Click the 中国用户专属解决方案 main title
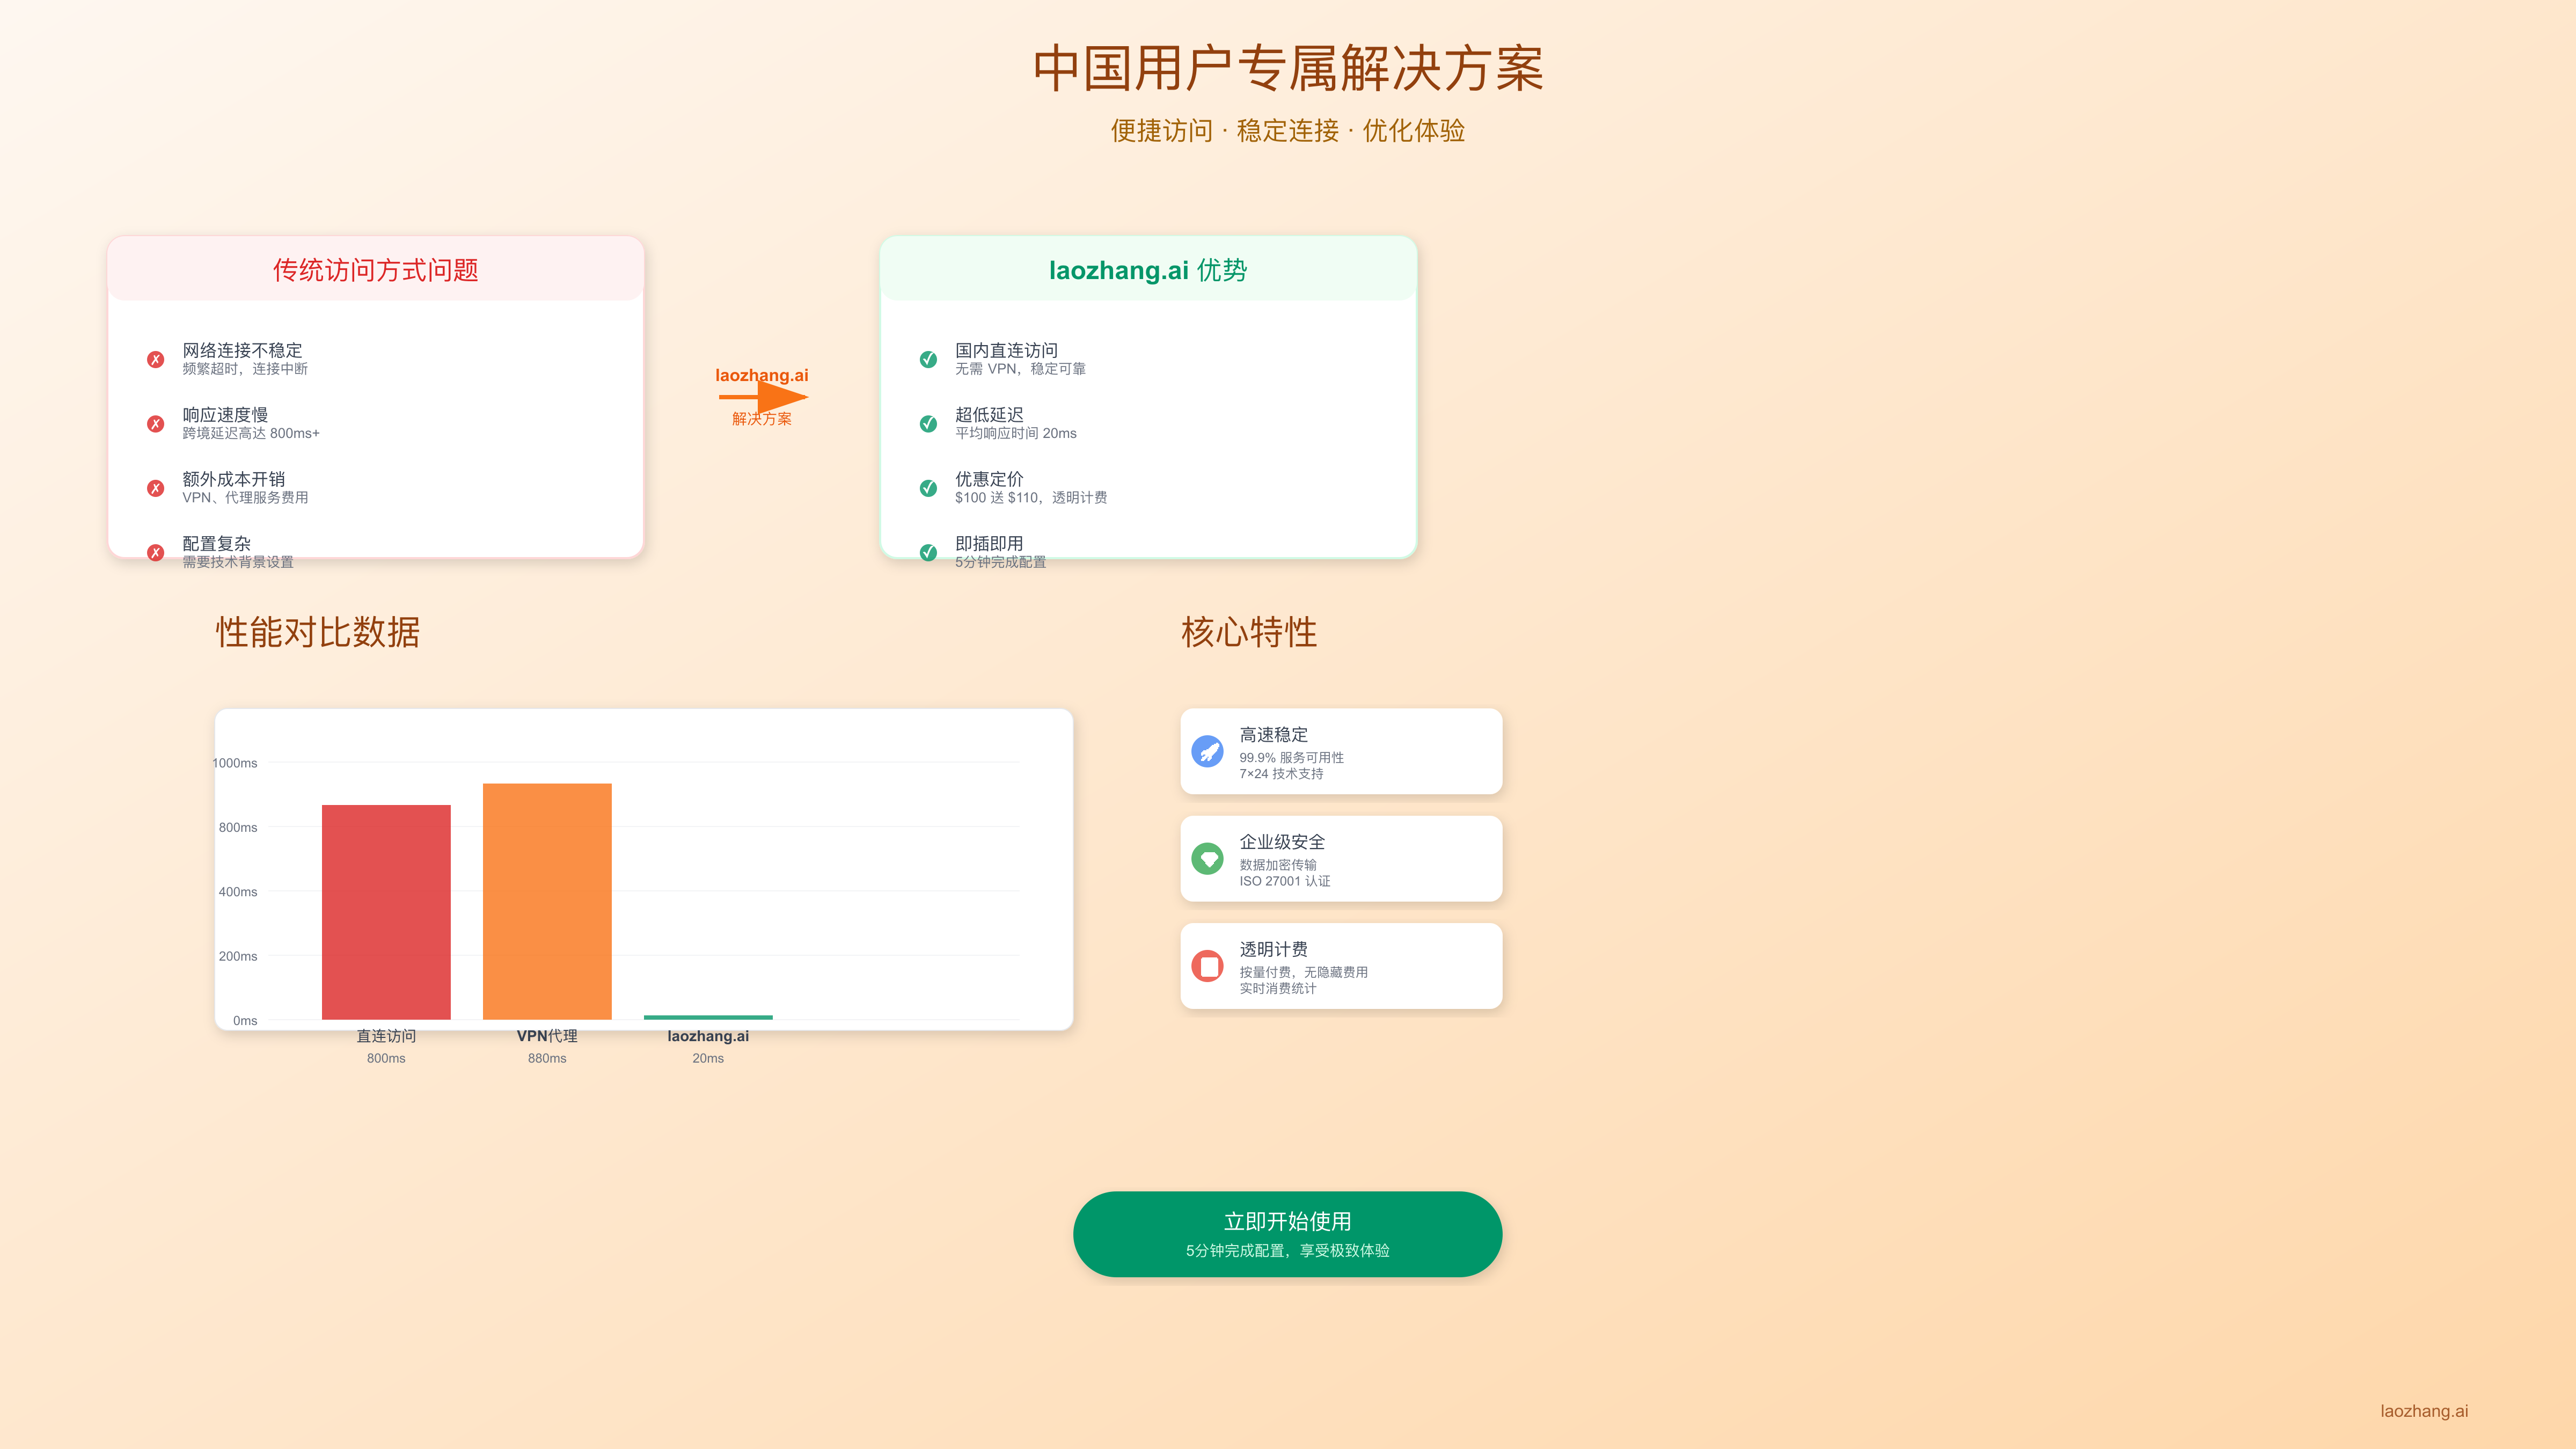 pyautogui.click(x=1288, y=69)
